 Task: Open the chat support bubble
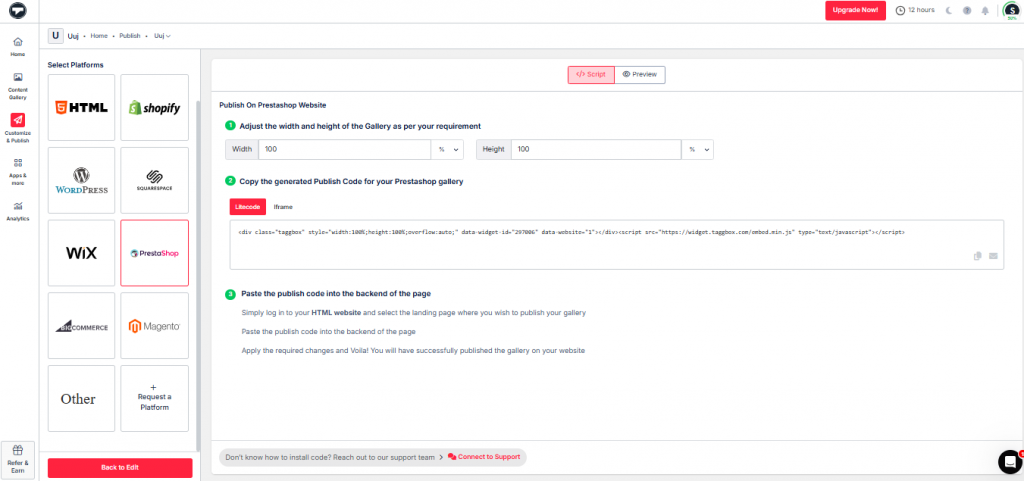[1010, 461]
